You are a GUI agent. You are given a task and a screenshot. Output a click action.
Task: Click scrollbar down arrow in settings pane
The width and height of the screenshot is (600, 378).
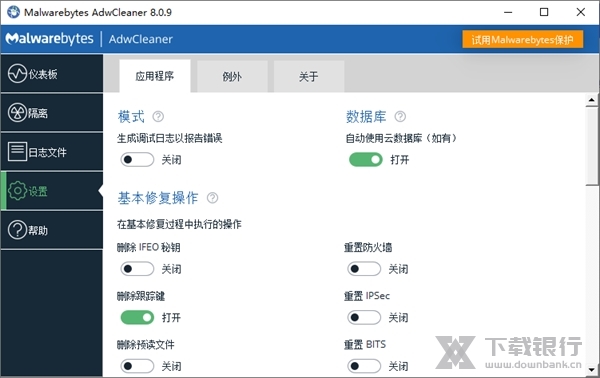click(x=592, y=369)
